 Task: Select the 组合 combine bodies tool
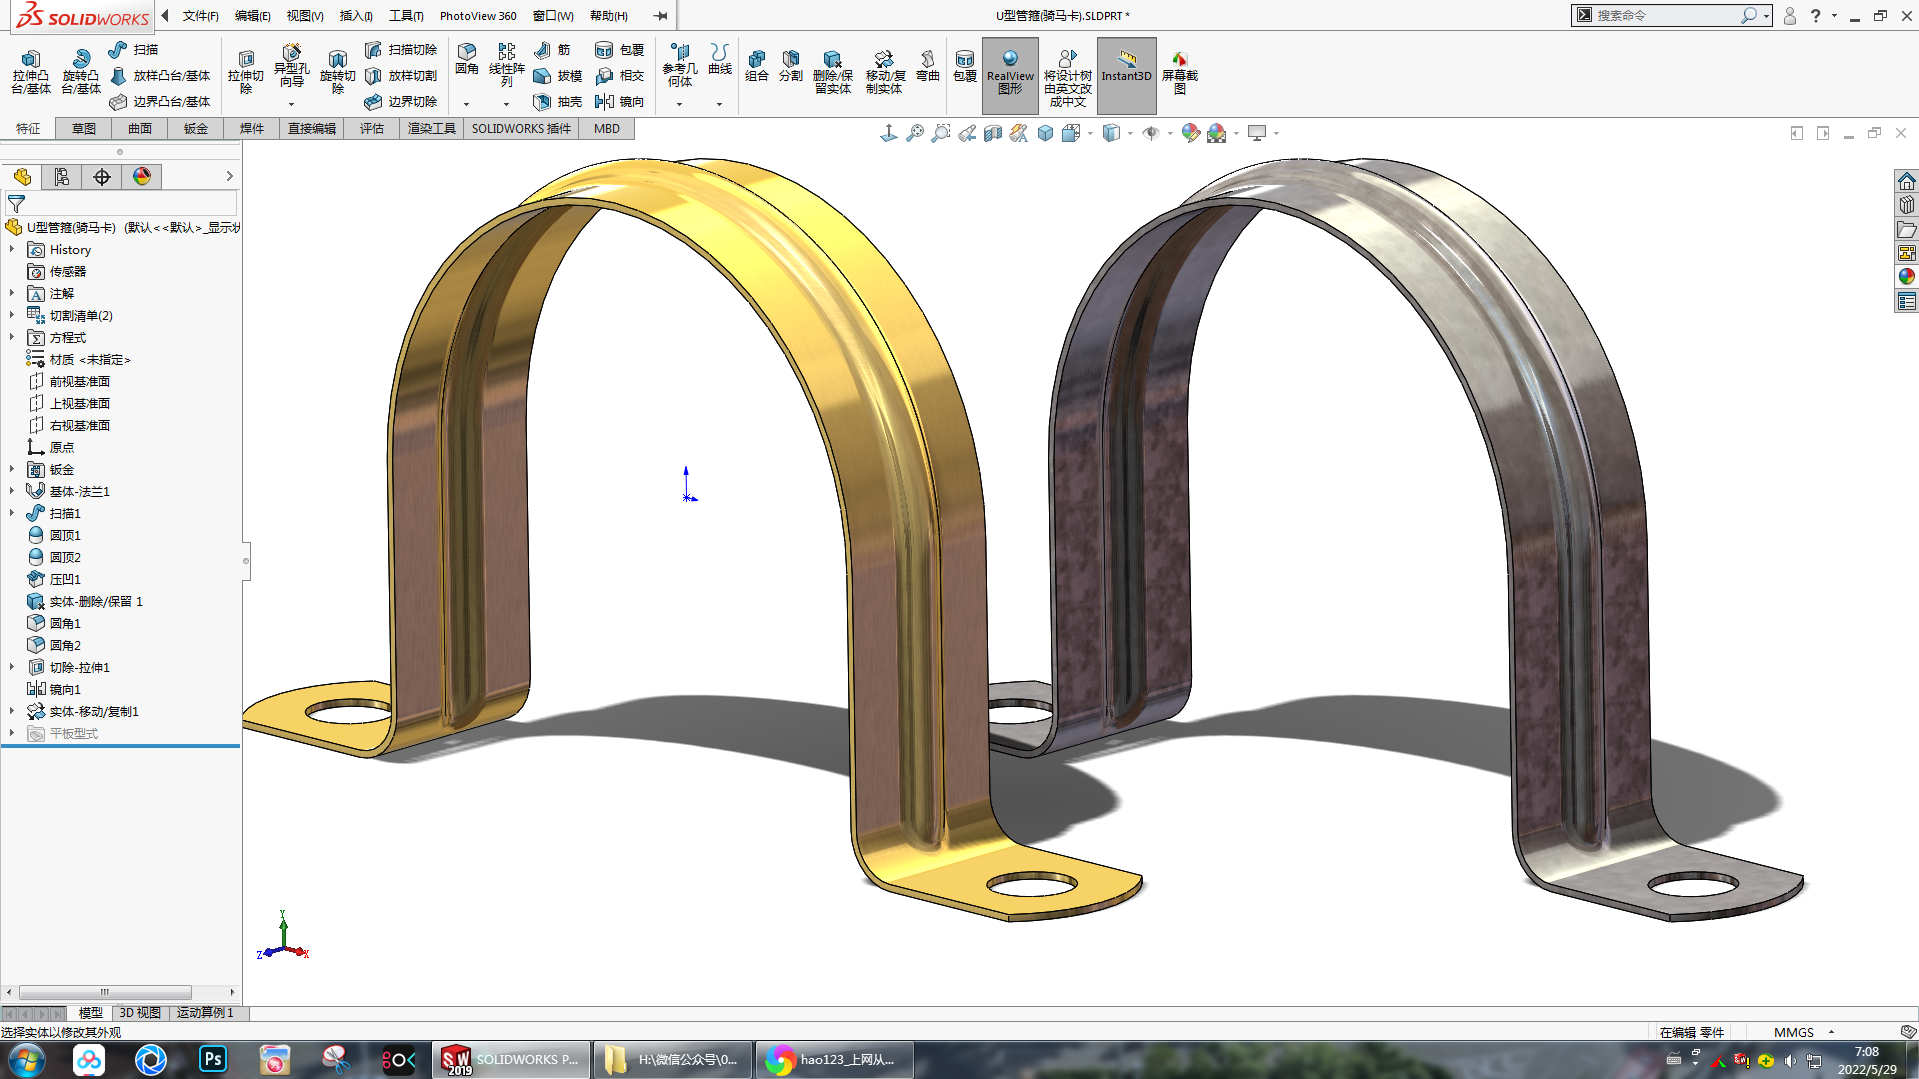click(757, 66)
